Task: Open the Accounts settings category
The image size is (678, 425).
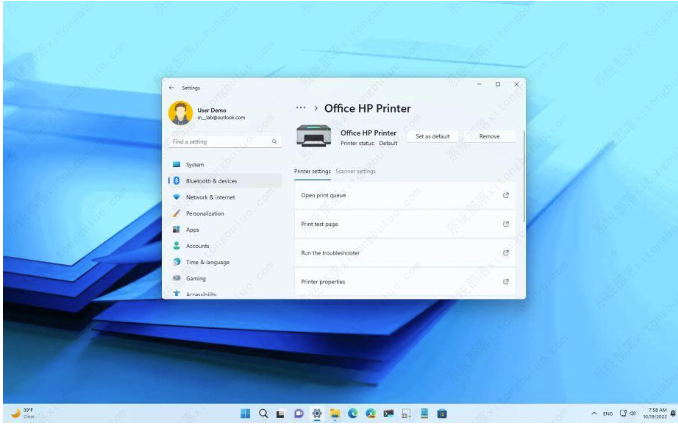Action: point(225,246)
